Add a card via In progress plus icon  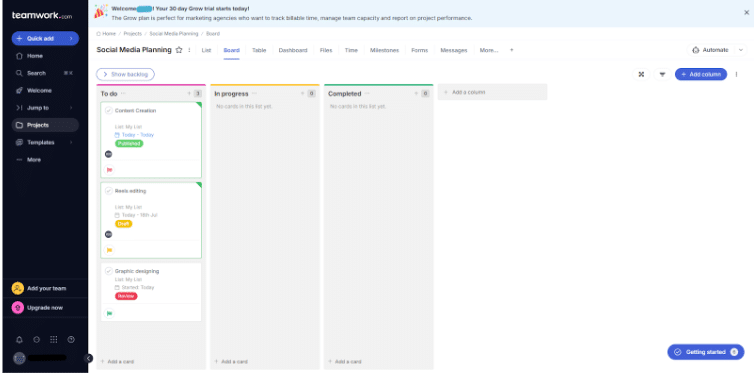click(x=303, y=94)
